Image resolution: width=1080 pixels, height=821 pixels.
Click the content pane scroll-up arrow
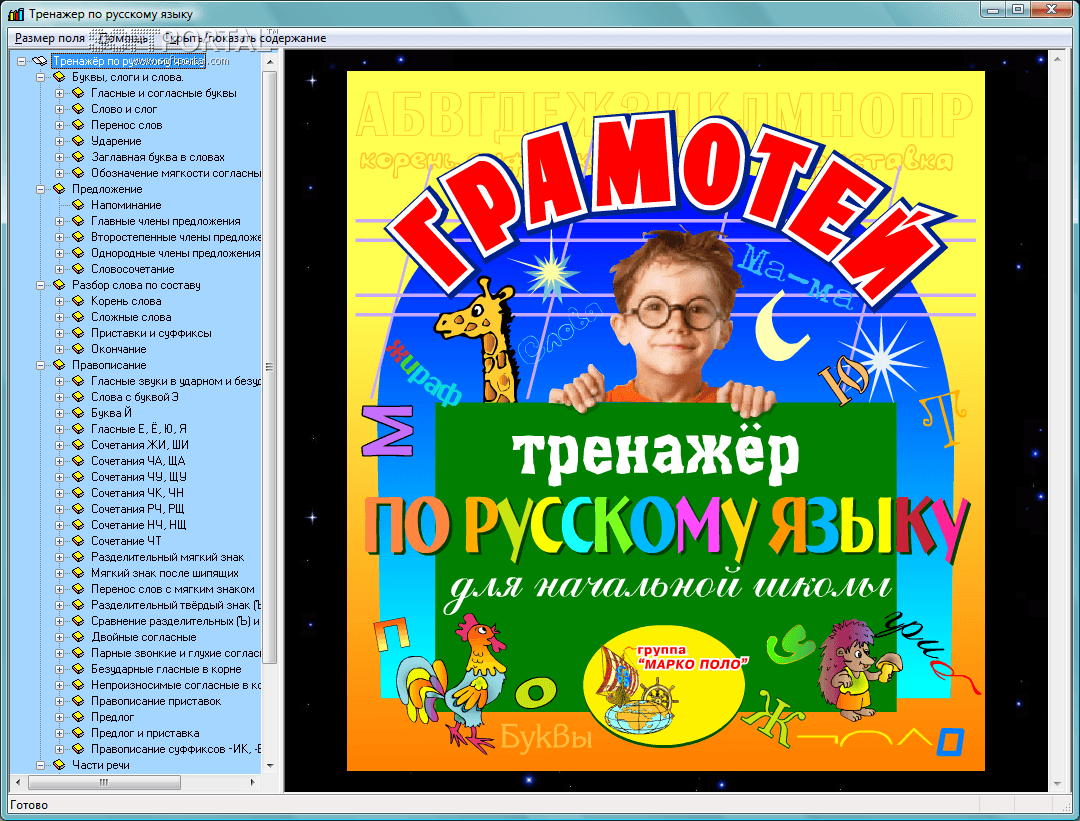click(1058, 59)
